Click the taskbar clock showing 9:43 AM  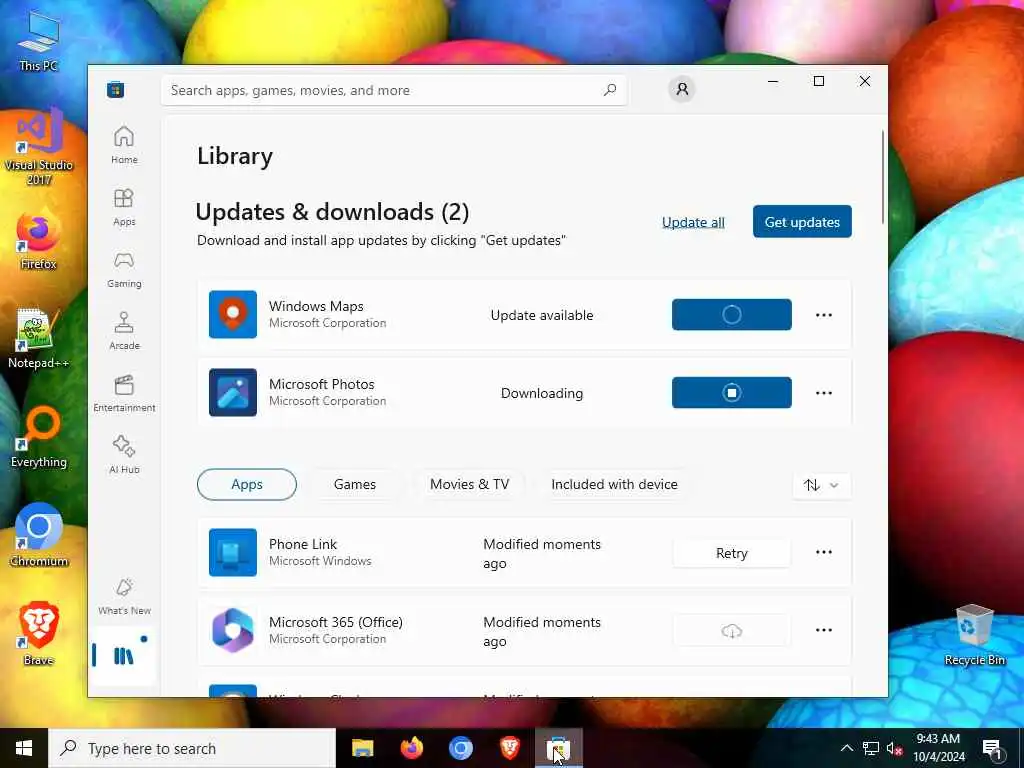[938, 748]
